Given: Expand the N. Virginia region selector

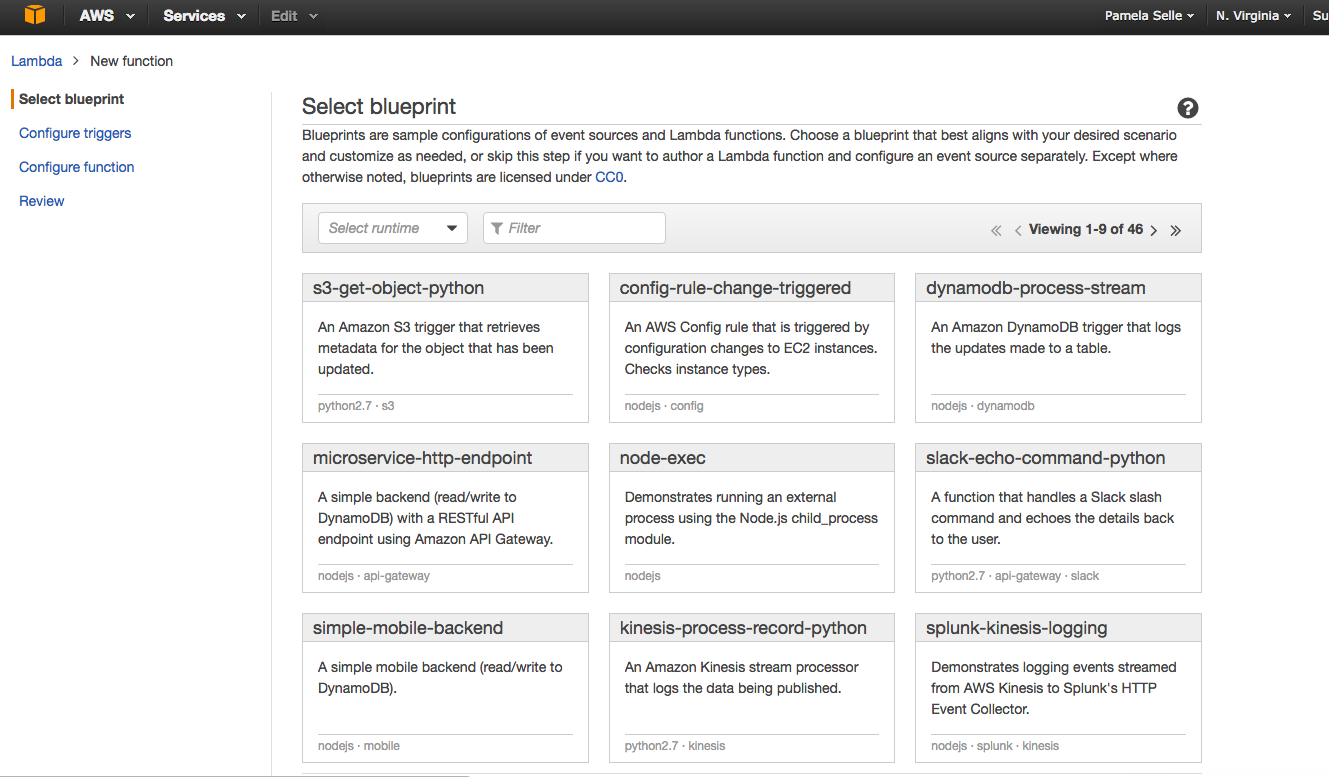Looking at the screenshot, I should tap(1253, 16).
